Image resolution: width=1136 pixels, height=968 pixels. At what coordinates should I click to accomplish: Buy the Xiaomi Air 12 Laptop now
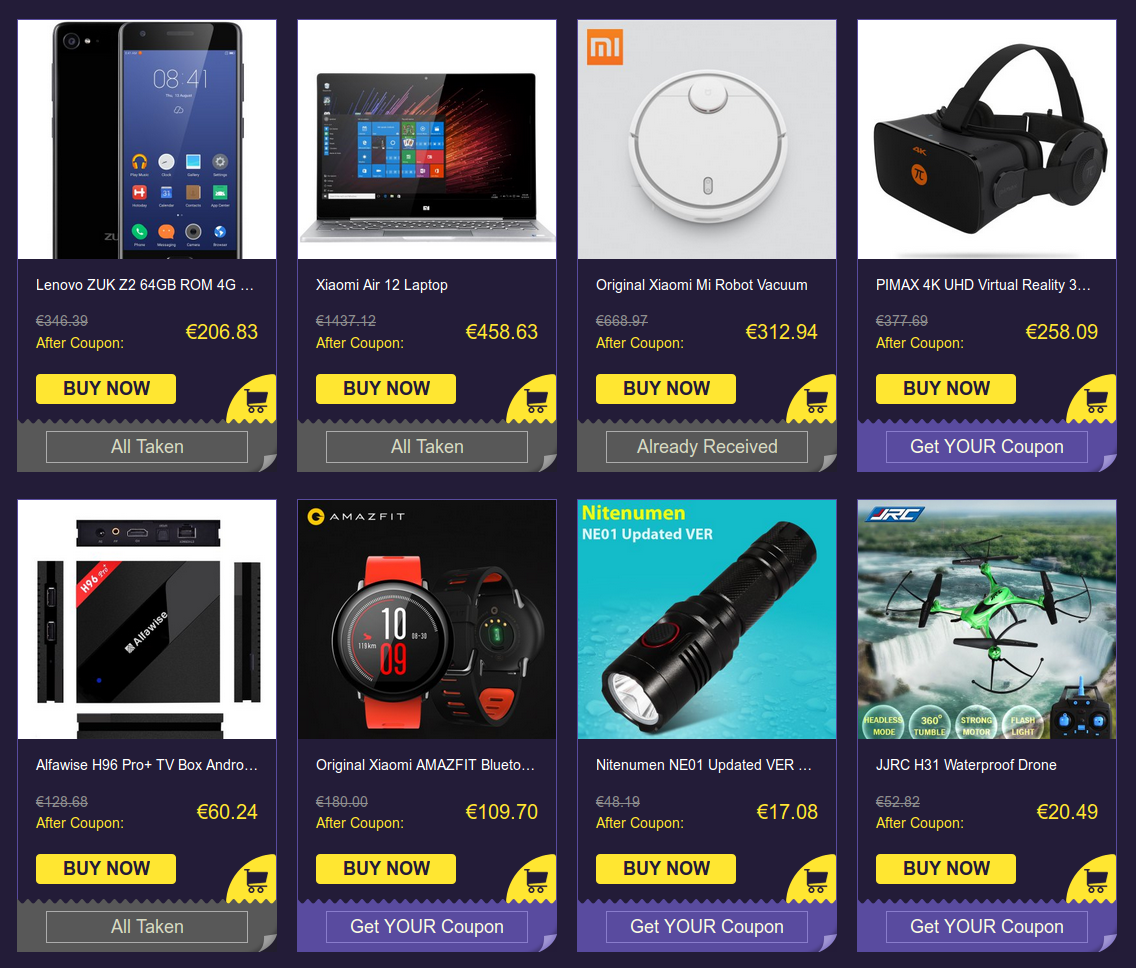pos(386,389)
